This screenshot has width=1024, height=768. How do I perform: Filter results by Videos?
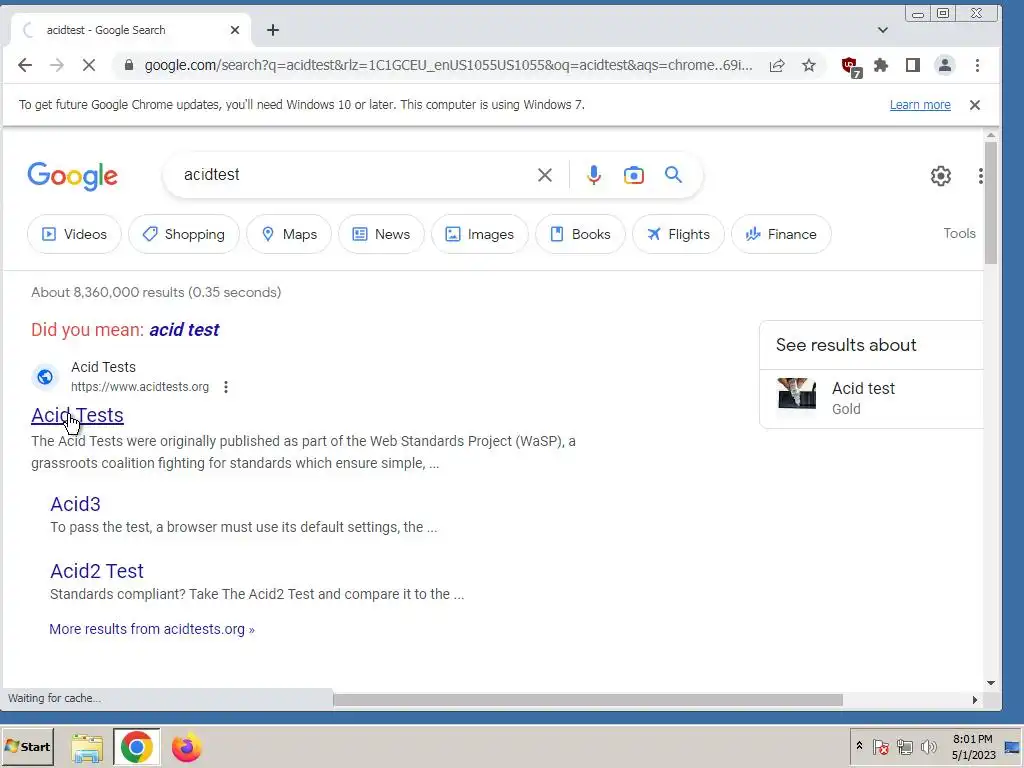[x=74, y=234]
